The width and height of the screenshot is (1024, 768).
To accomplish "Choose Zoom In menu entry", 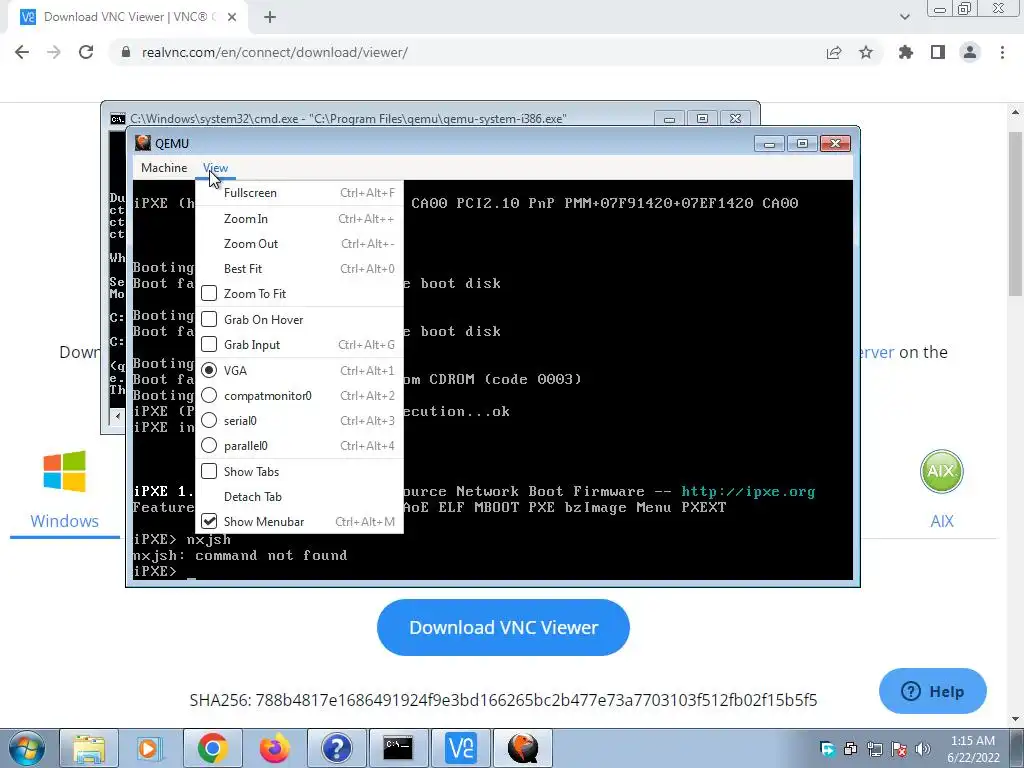I will pos(300,219).
